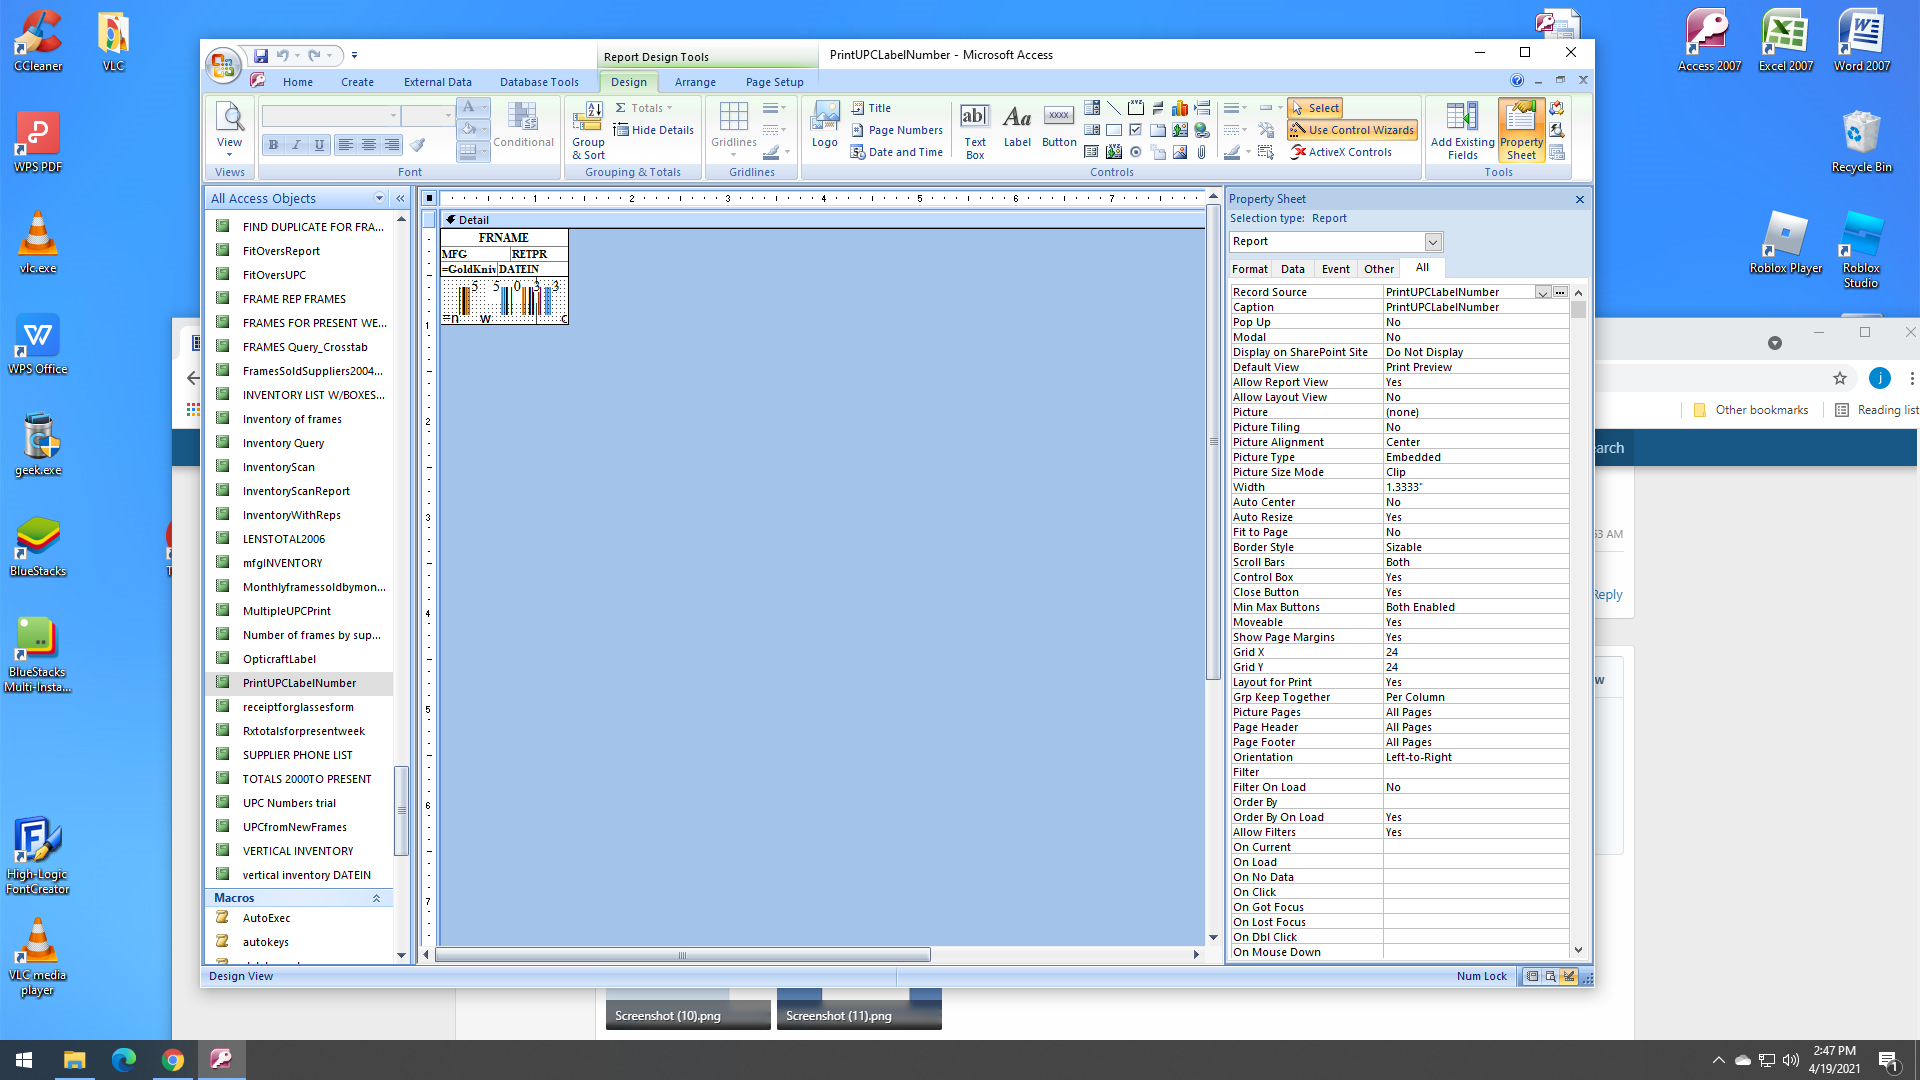Viewport: 1920px width, 1080px height.
Task: Toggle the Property Sheet button off
Action: tap(1520, 130)
